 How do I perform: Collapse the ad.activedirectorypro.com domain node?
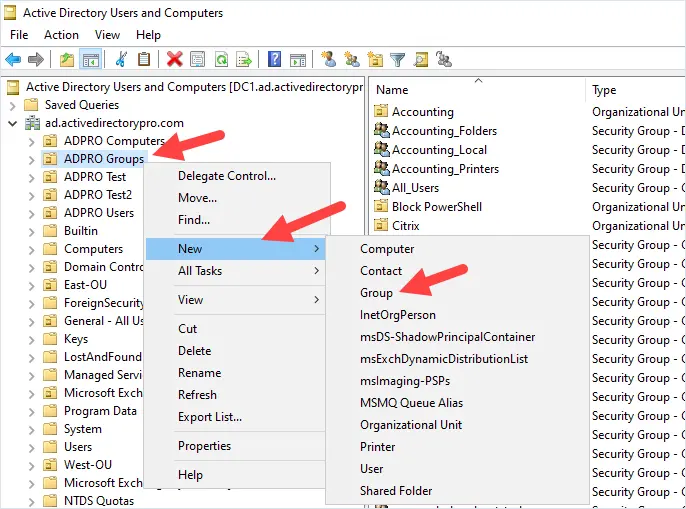click(x=13, y=123)
